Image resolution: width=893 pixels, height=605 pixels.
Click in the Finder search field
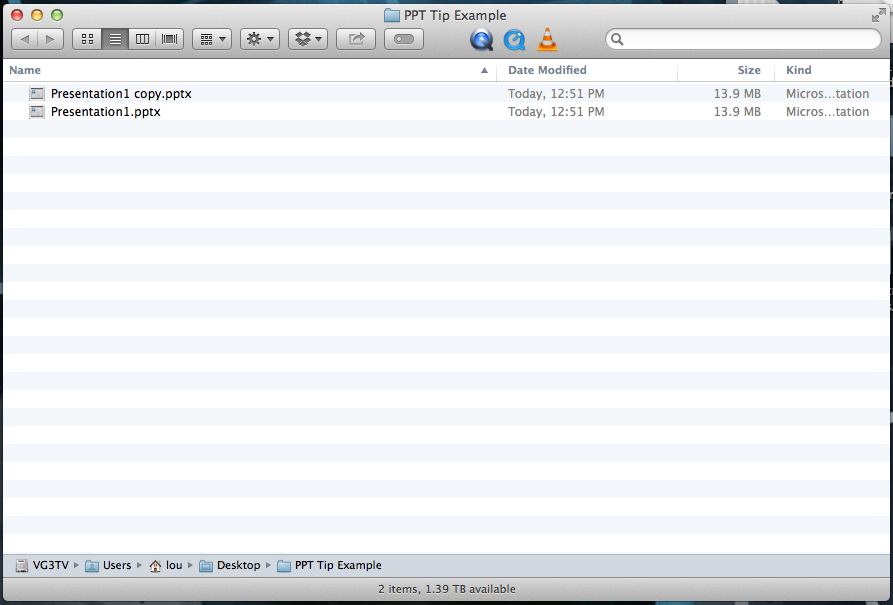pos(743,39)
